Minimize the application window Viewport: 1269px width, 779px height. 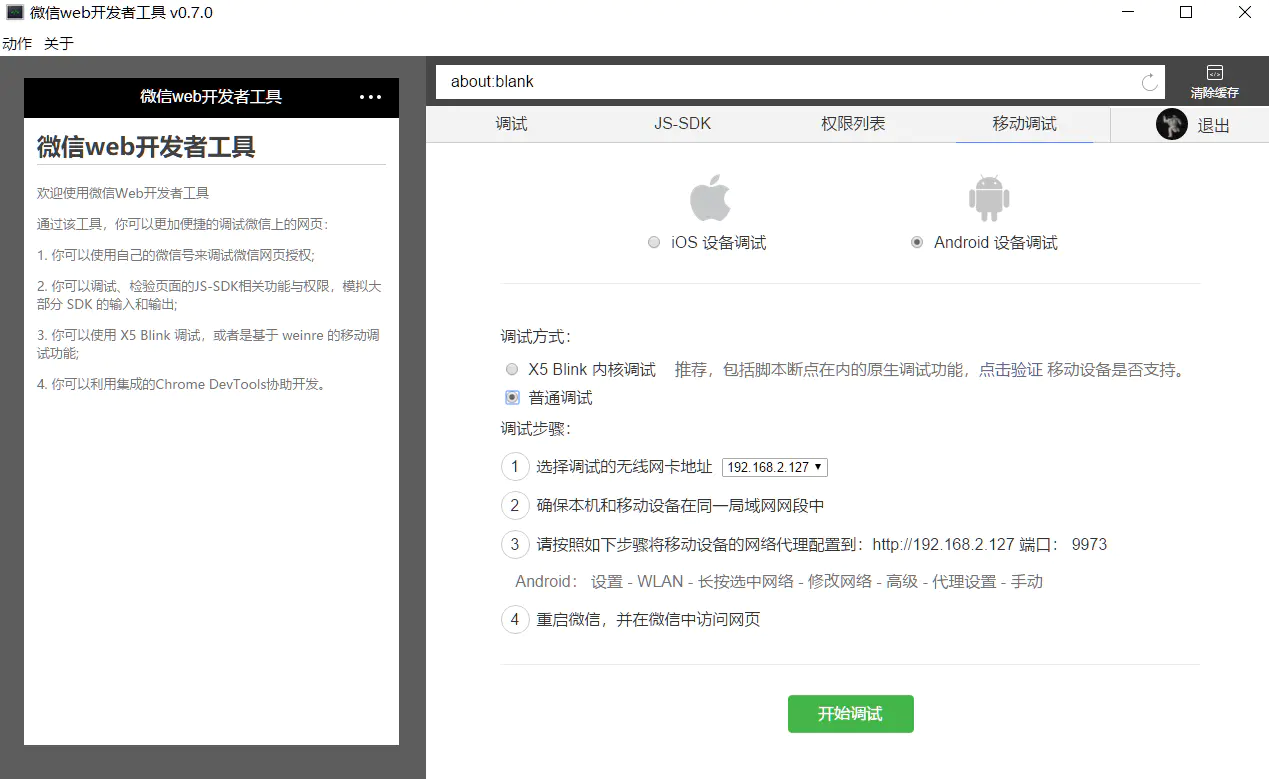1127,13
